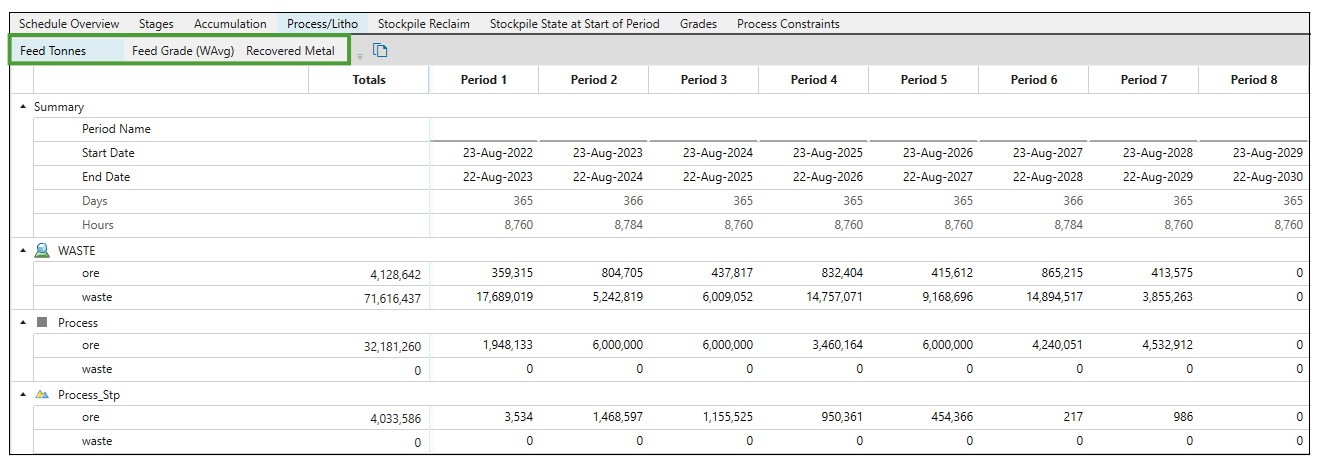Click the Process_Stp stockpile icon
Viewport: 1319px width, 461px height.
pos(42,395)
